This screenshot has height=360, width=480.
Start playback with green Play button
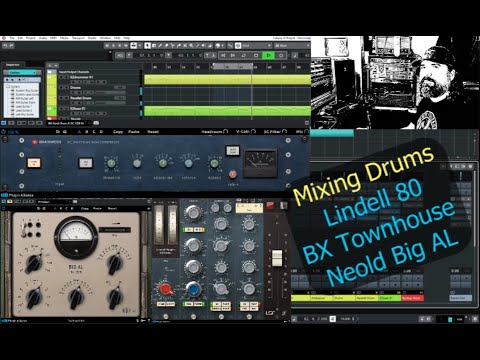point(268,55)
